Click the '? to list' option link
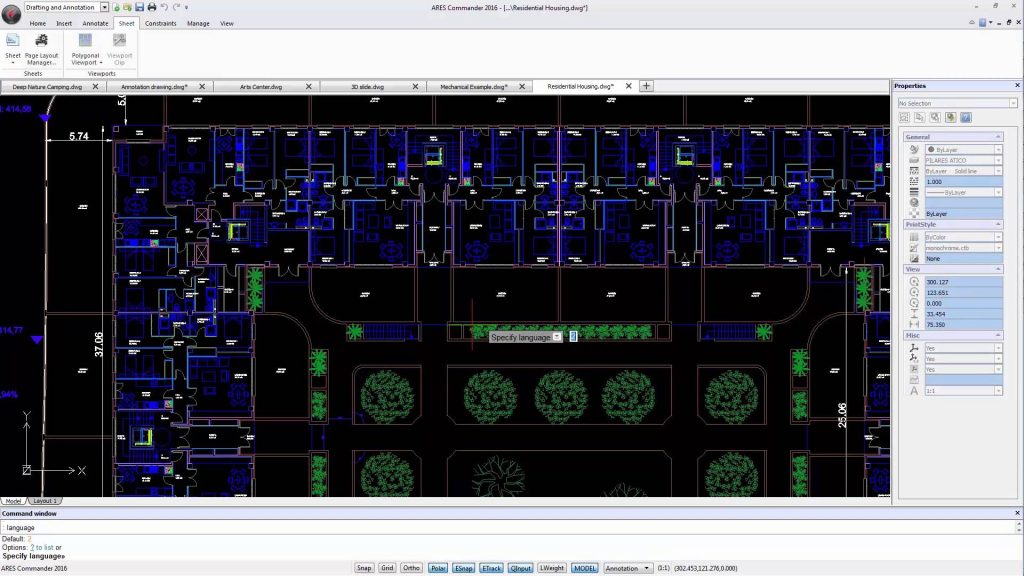Screen dimensions: 1024x576 tap(42, 547)
